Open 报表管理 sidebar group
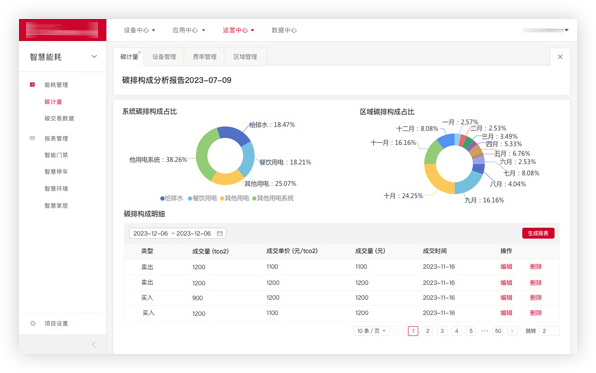This screenshot has height=373, width=596. (x=56, y=138)
